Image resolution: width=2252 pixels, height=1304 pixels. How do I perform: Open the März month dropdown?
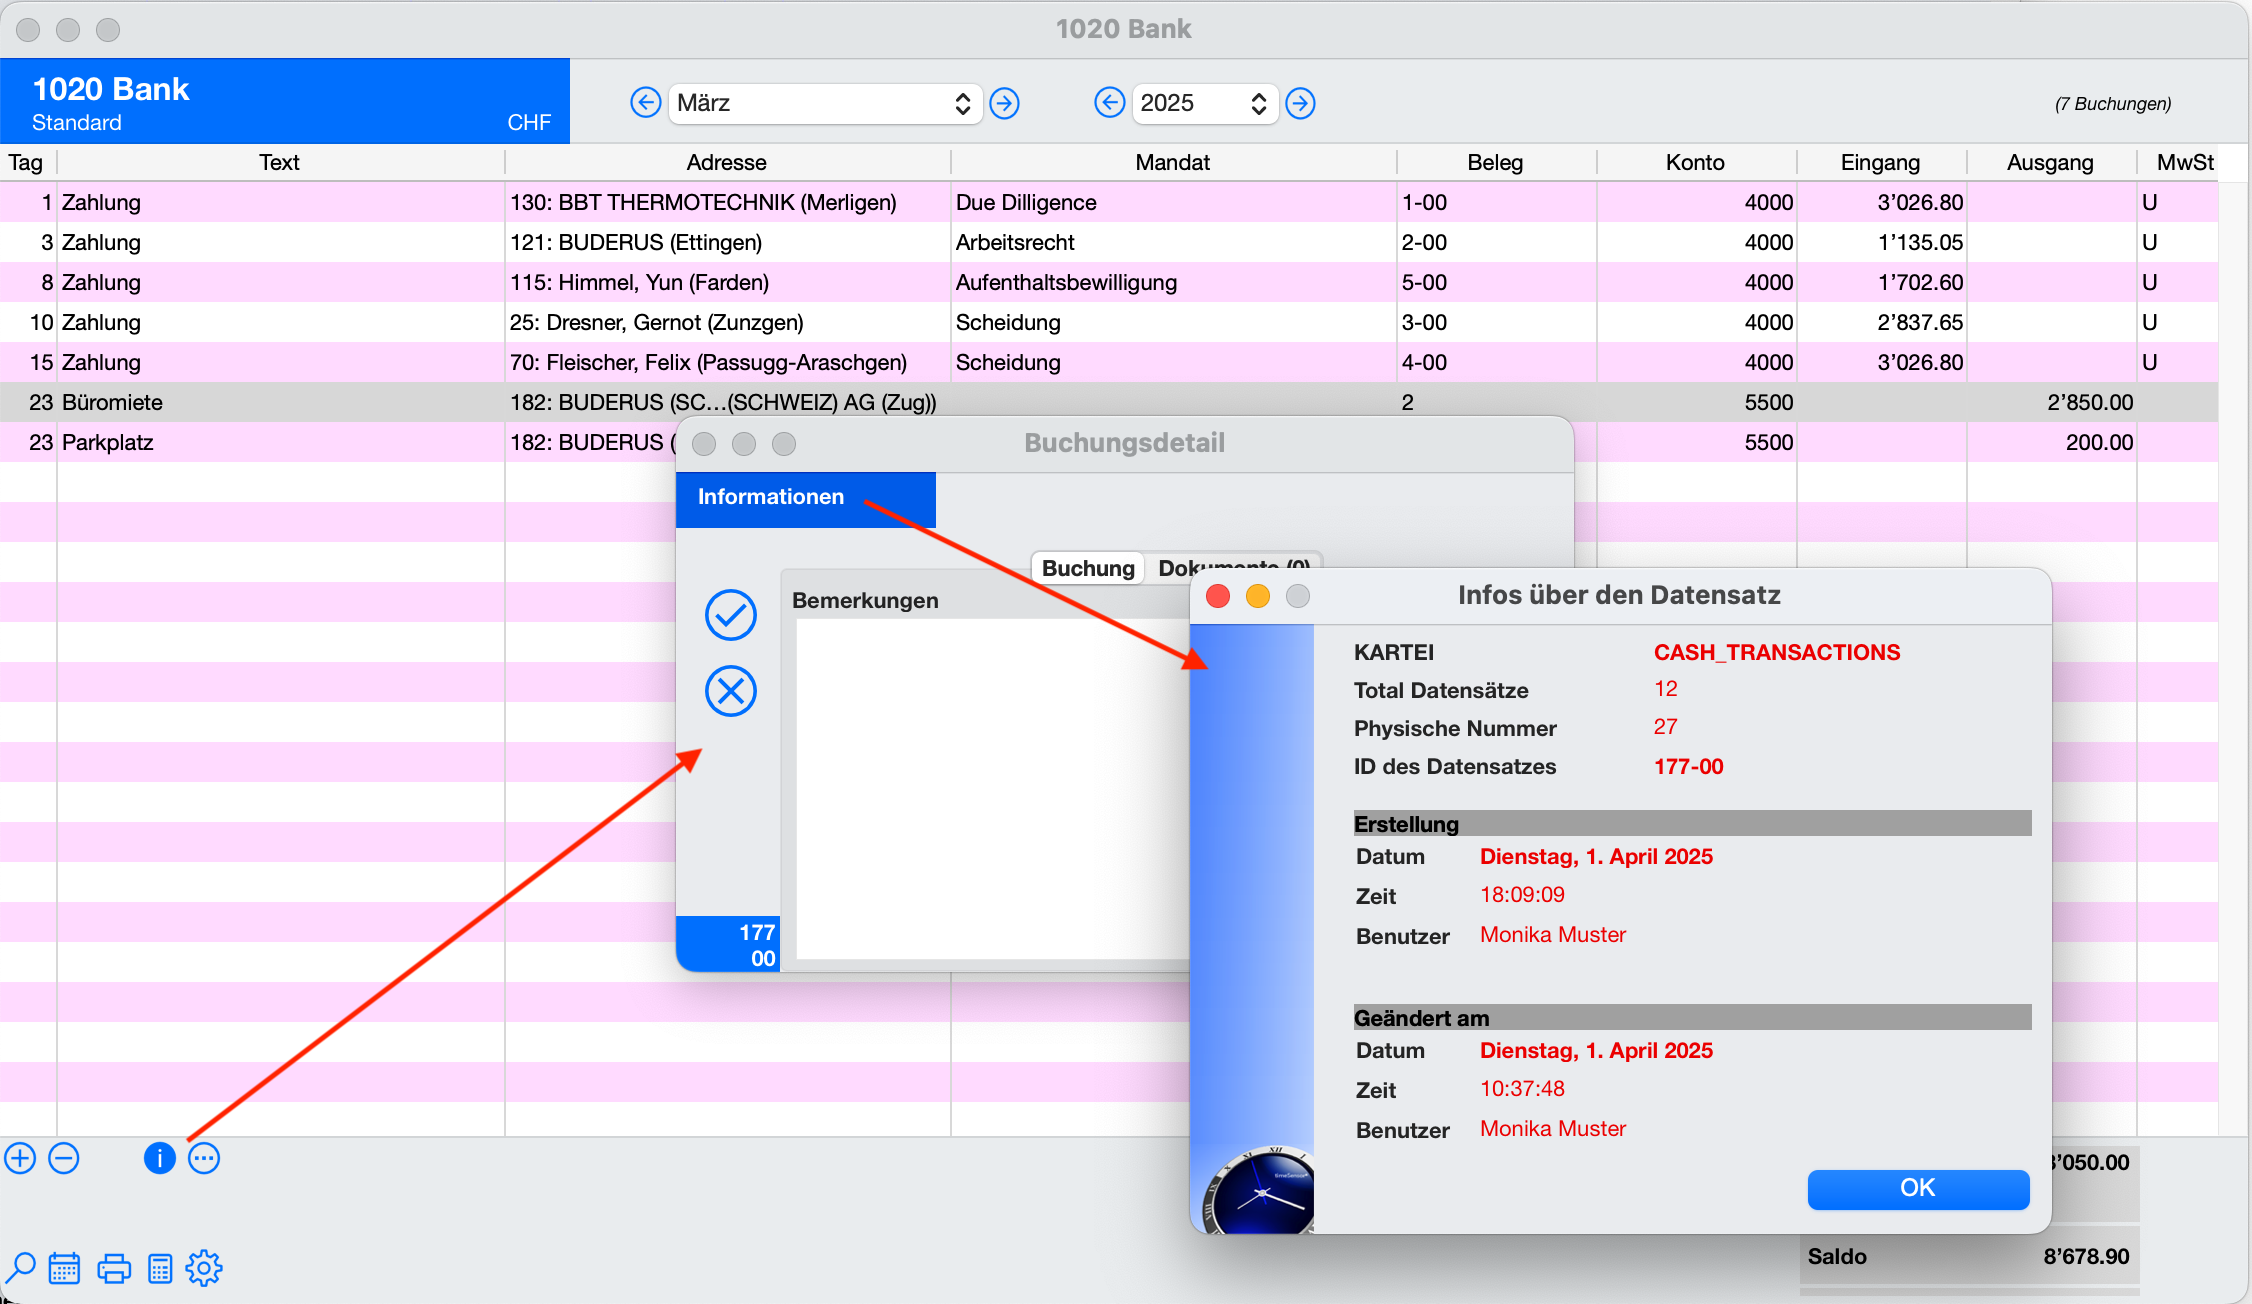pyautogui.click(x=824, y=103)
